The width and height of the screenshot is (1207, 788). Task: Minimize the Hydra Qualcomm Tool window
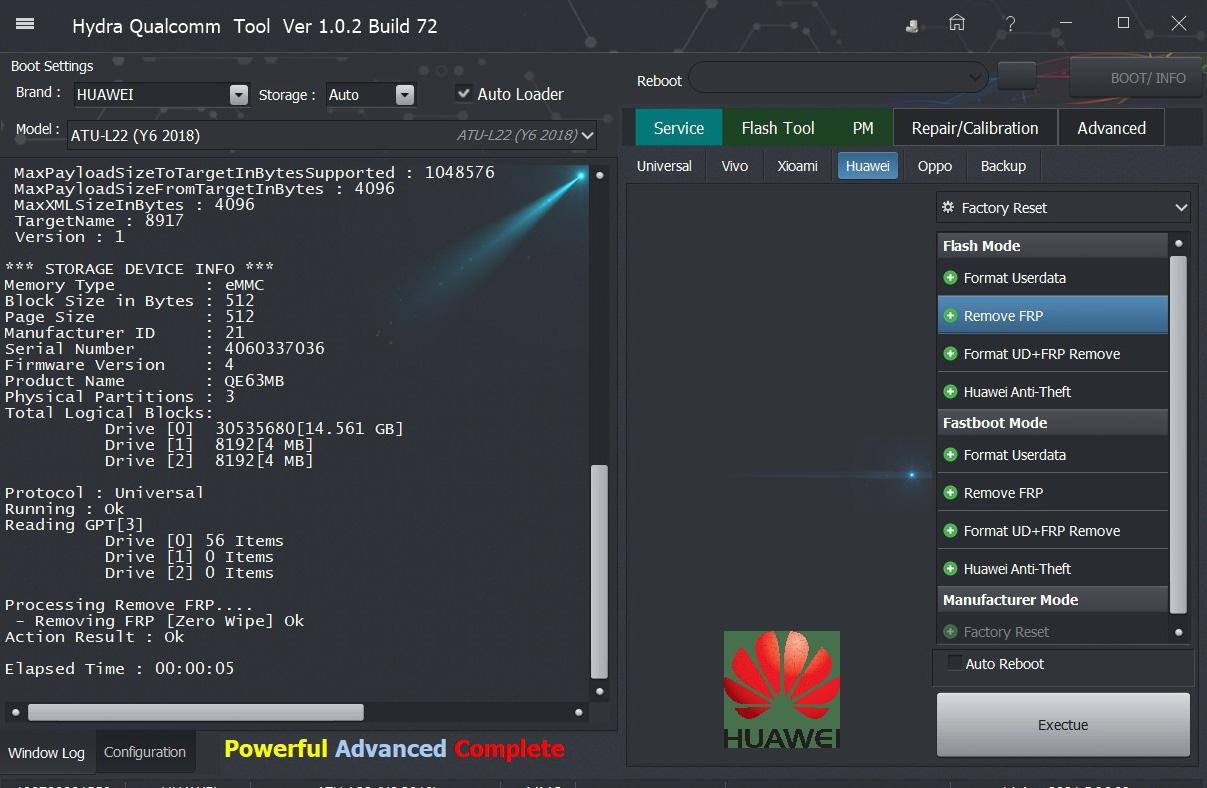tap(1067, 23)
